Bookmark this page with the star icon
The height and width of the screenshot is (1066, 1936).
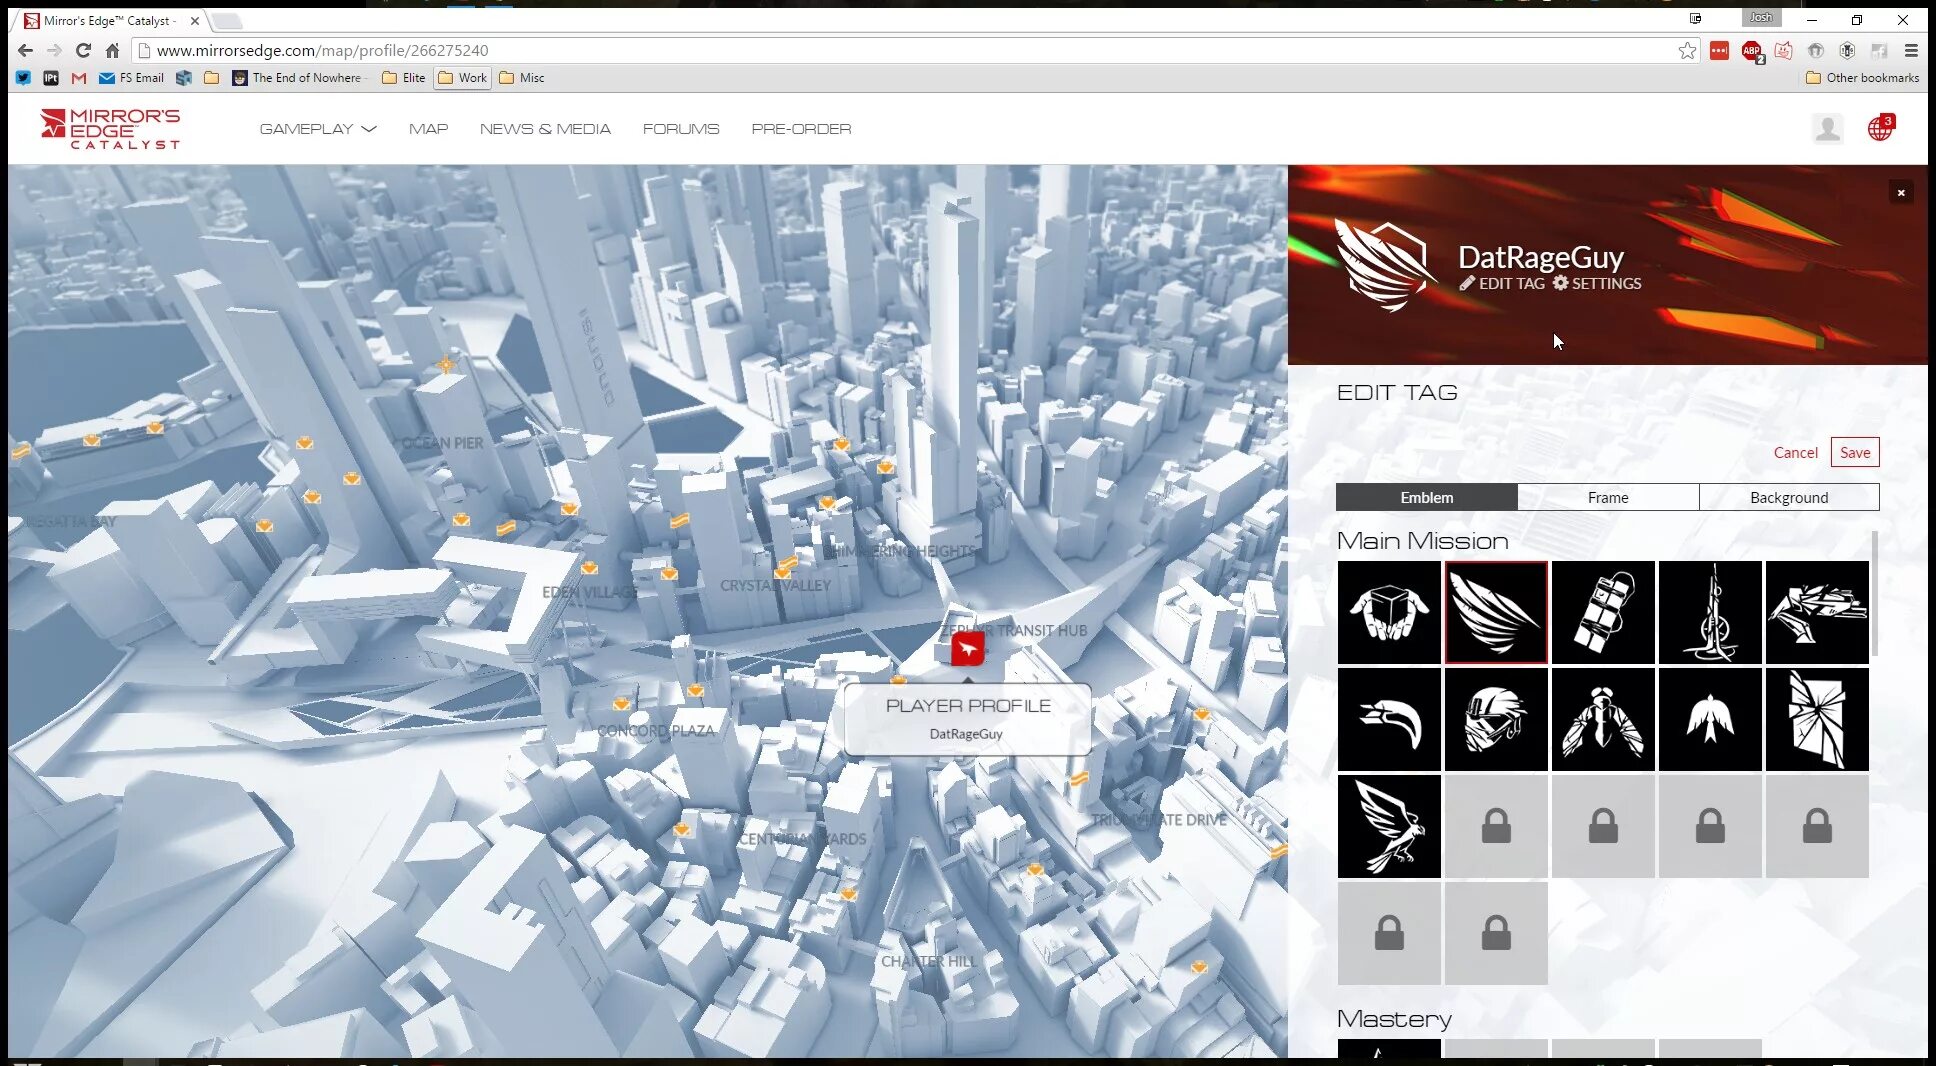pos(1687,50)
